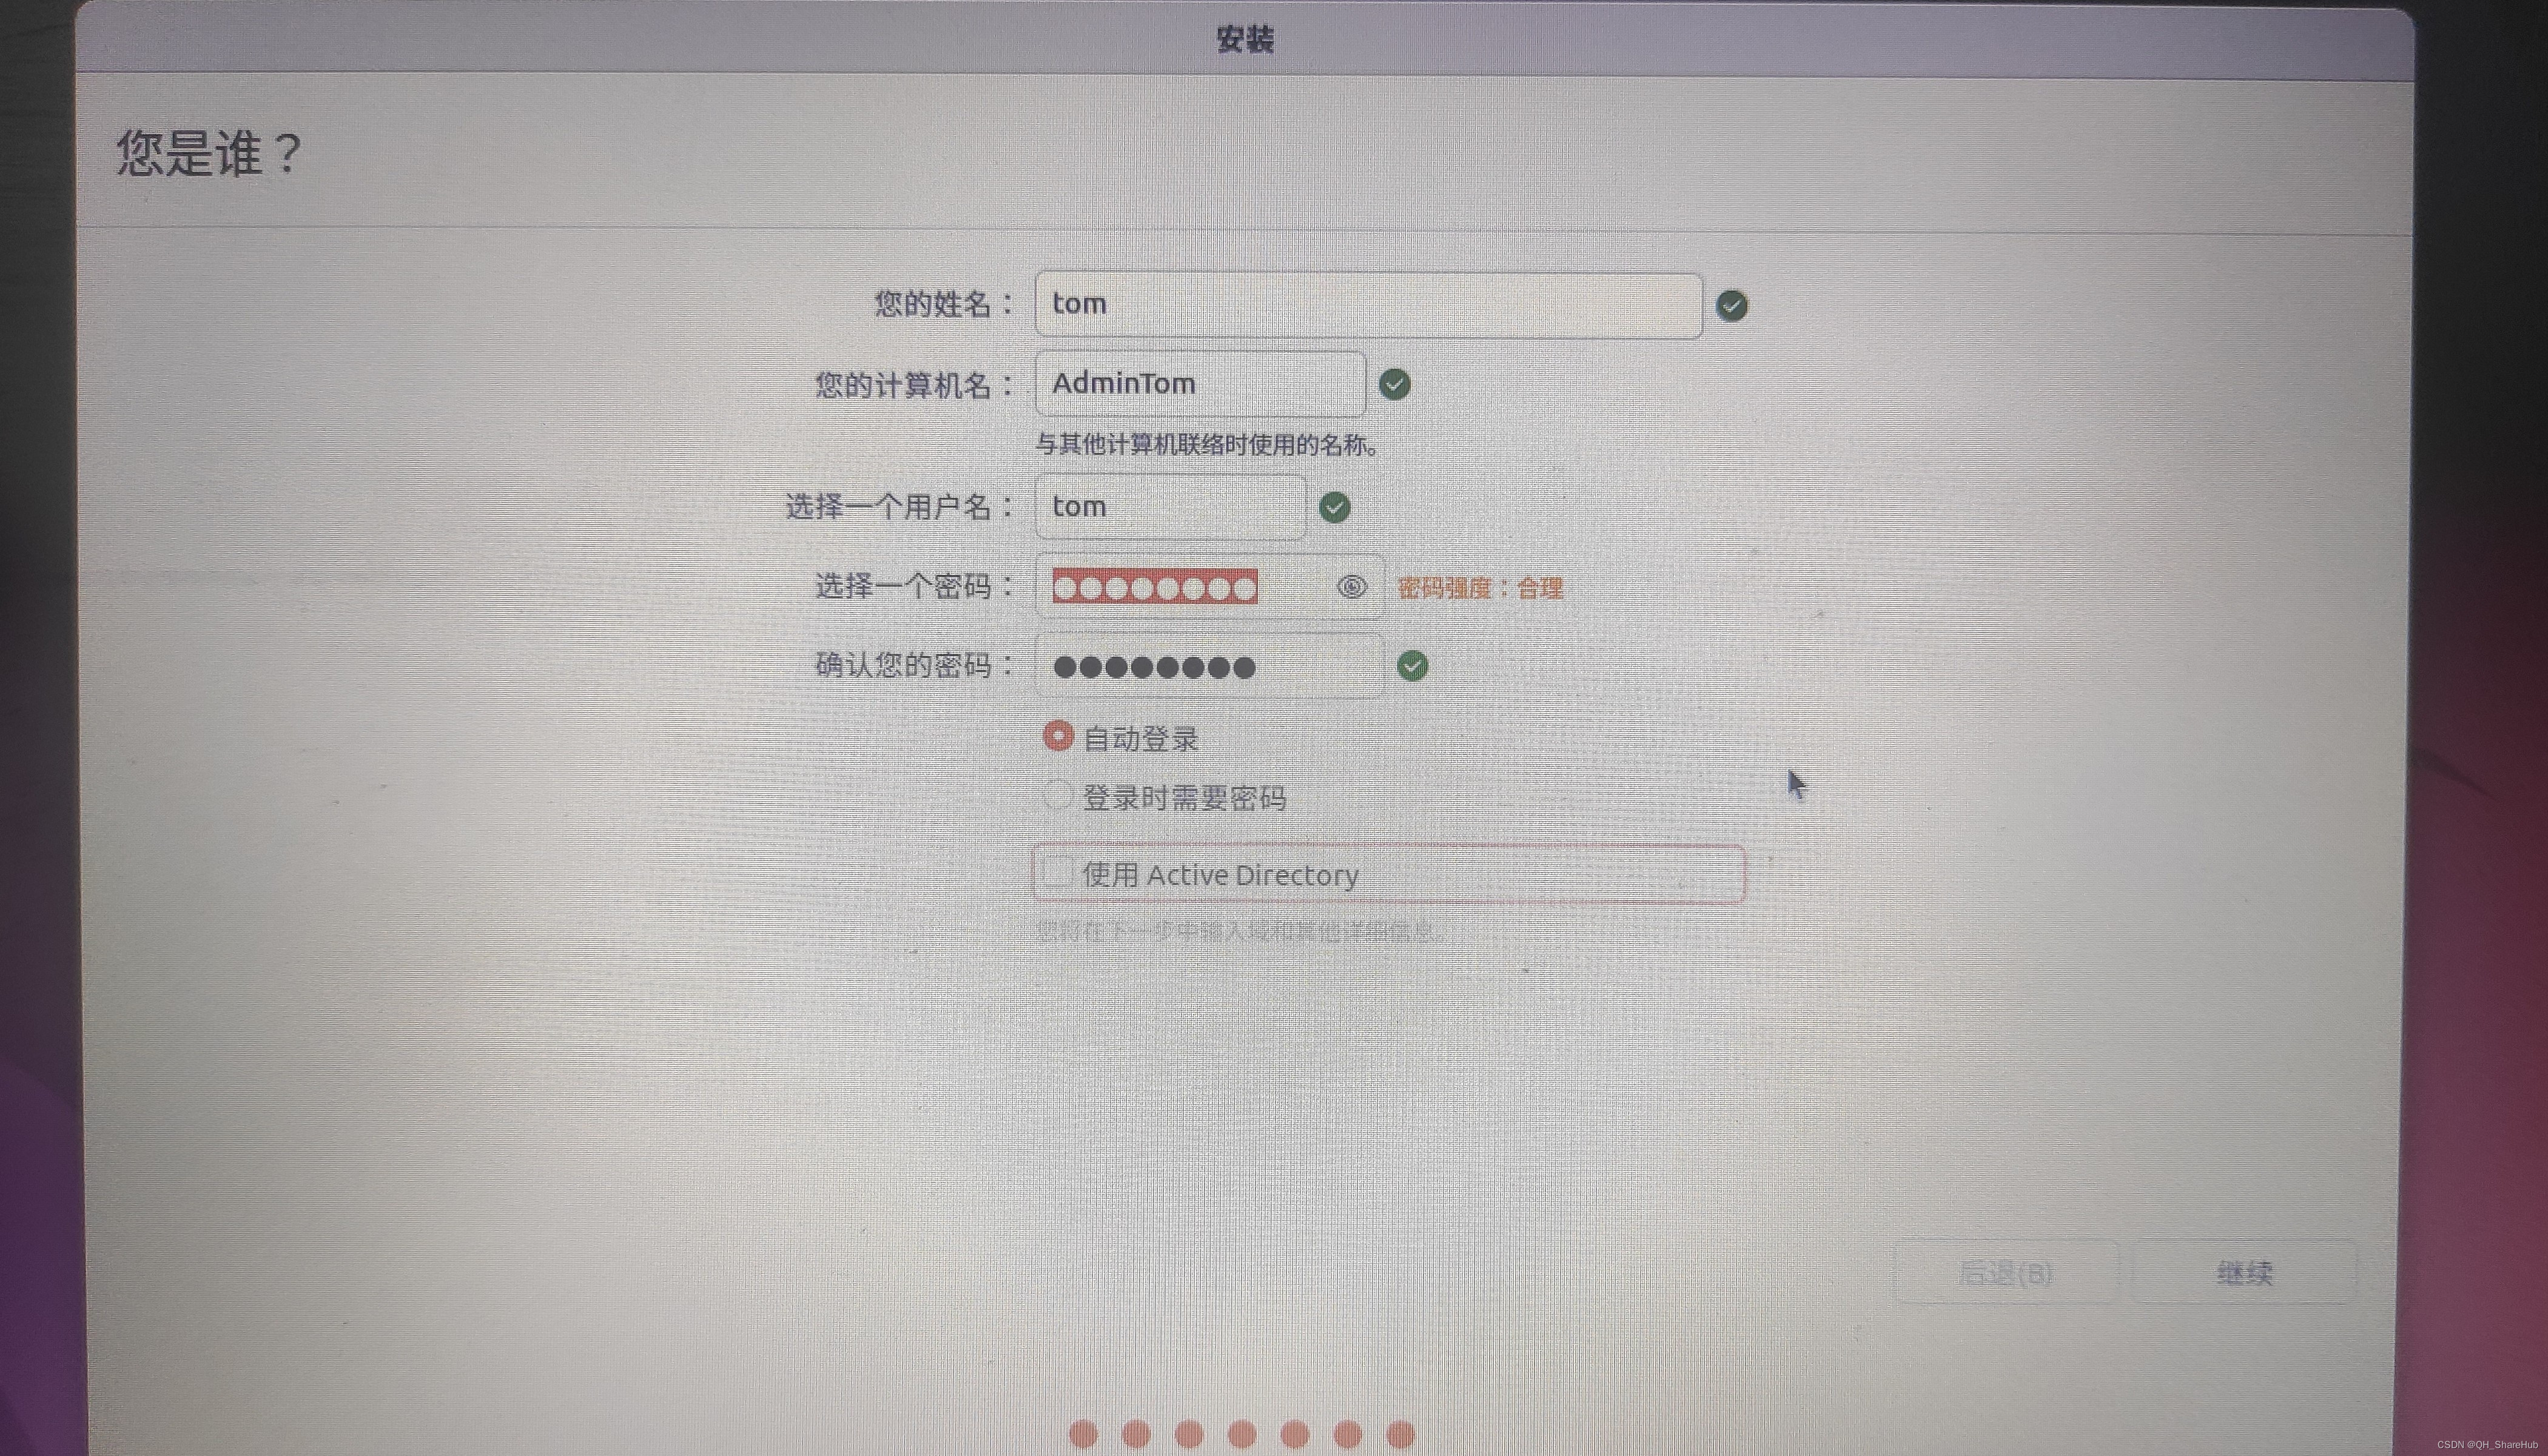The width and height of the screenshot is (2548, 1456).
Task: Select 登录时需要密码 radio option
Action: (x=1057, y=796)
